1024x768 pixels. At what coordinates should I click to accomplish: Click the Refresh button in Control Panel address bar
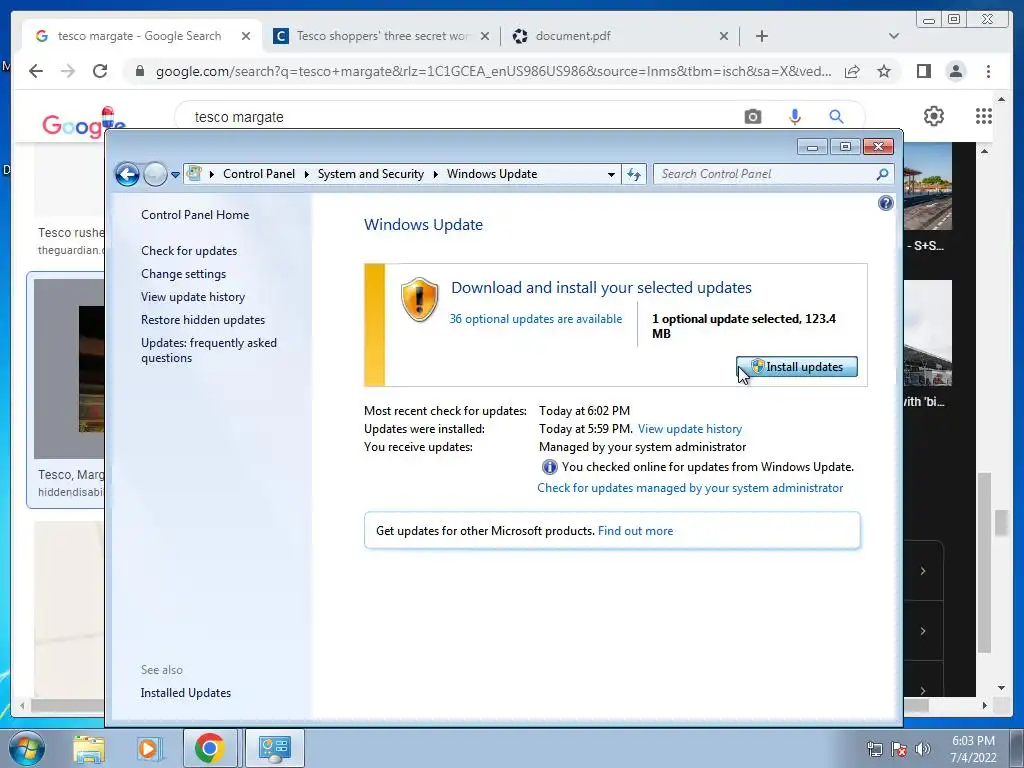pyautogui.click(x=634, y=174)
